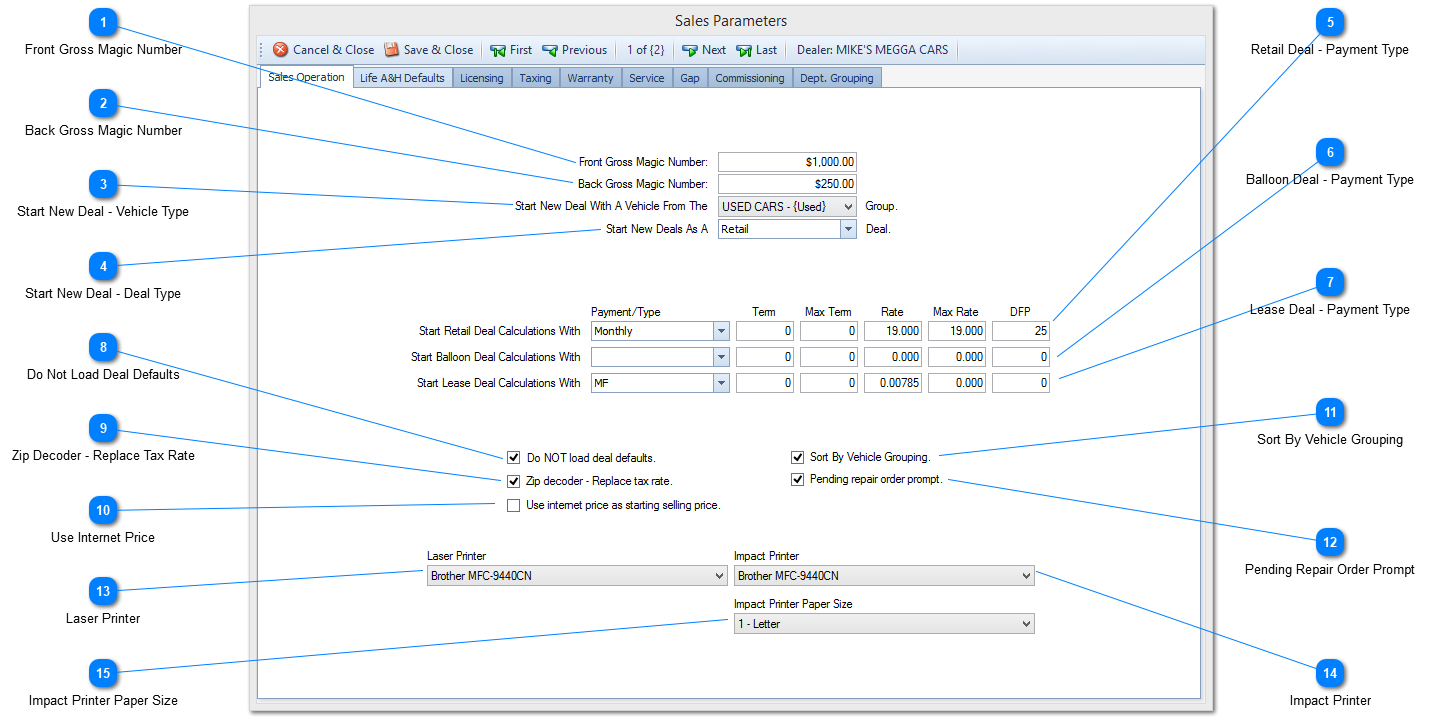This screenshot has width=1431, height=724.
Task: Toggle Zip decoder Replace tax rate checkbox
Action: coord(514,481)
